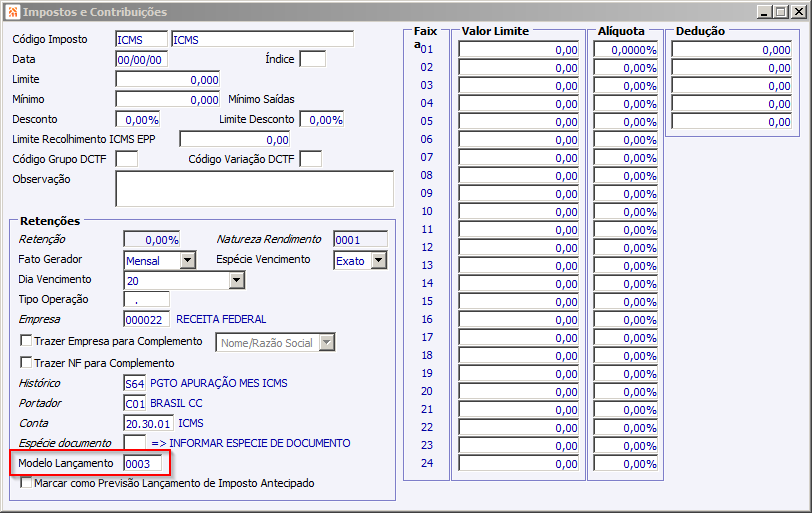The width and height of the screenshot is (812, 513).
Task: Click the Alíquota field for Faixa 05
Action: pyautogui.click(x=626, y=122)
